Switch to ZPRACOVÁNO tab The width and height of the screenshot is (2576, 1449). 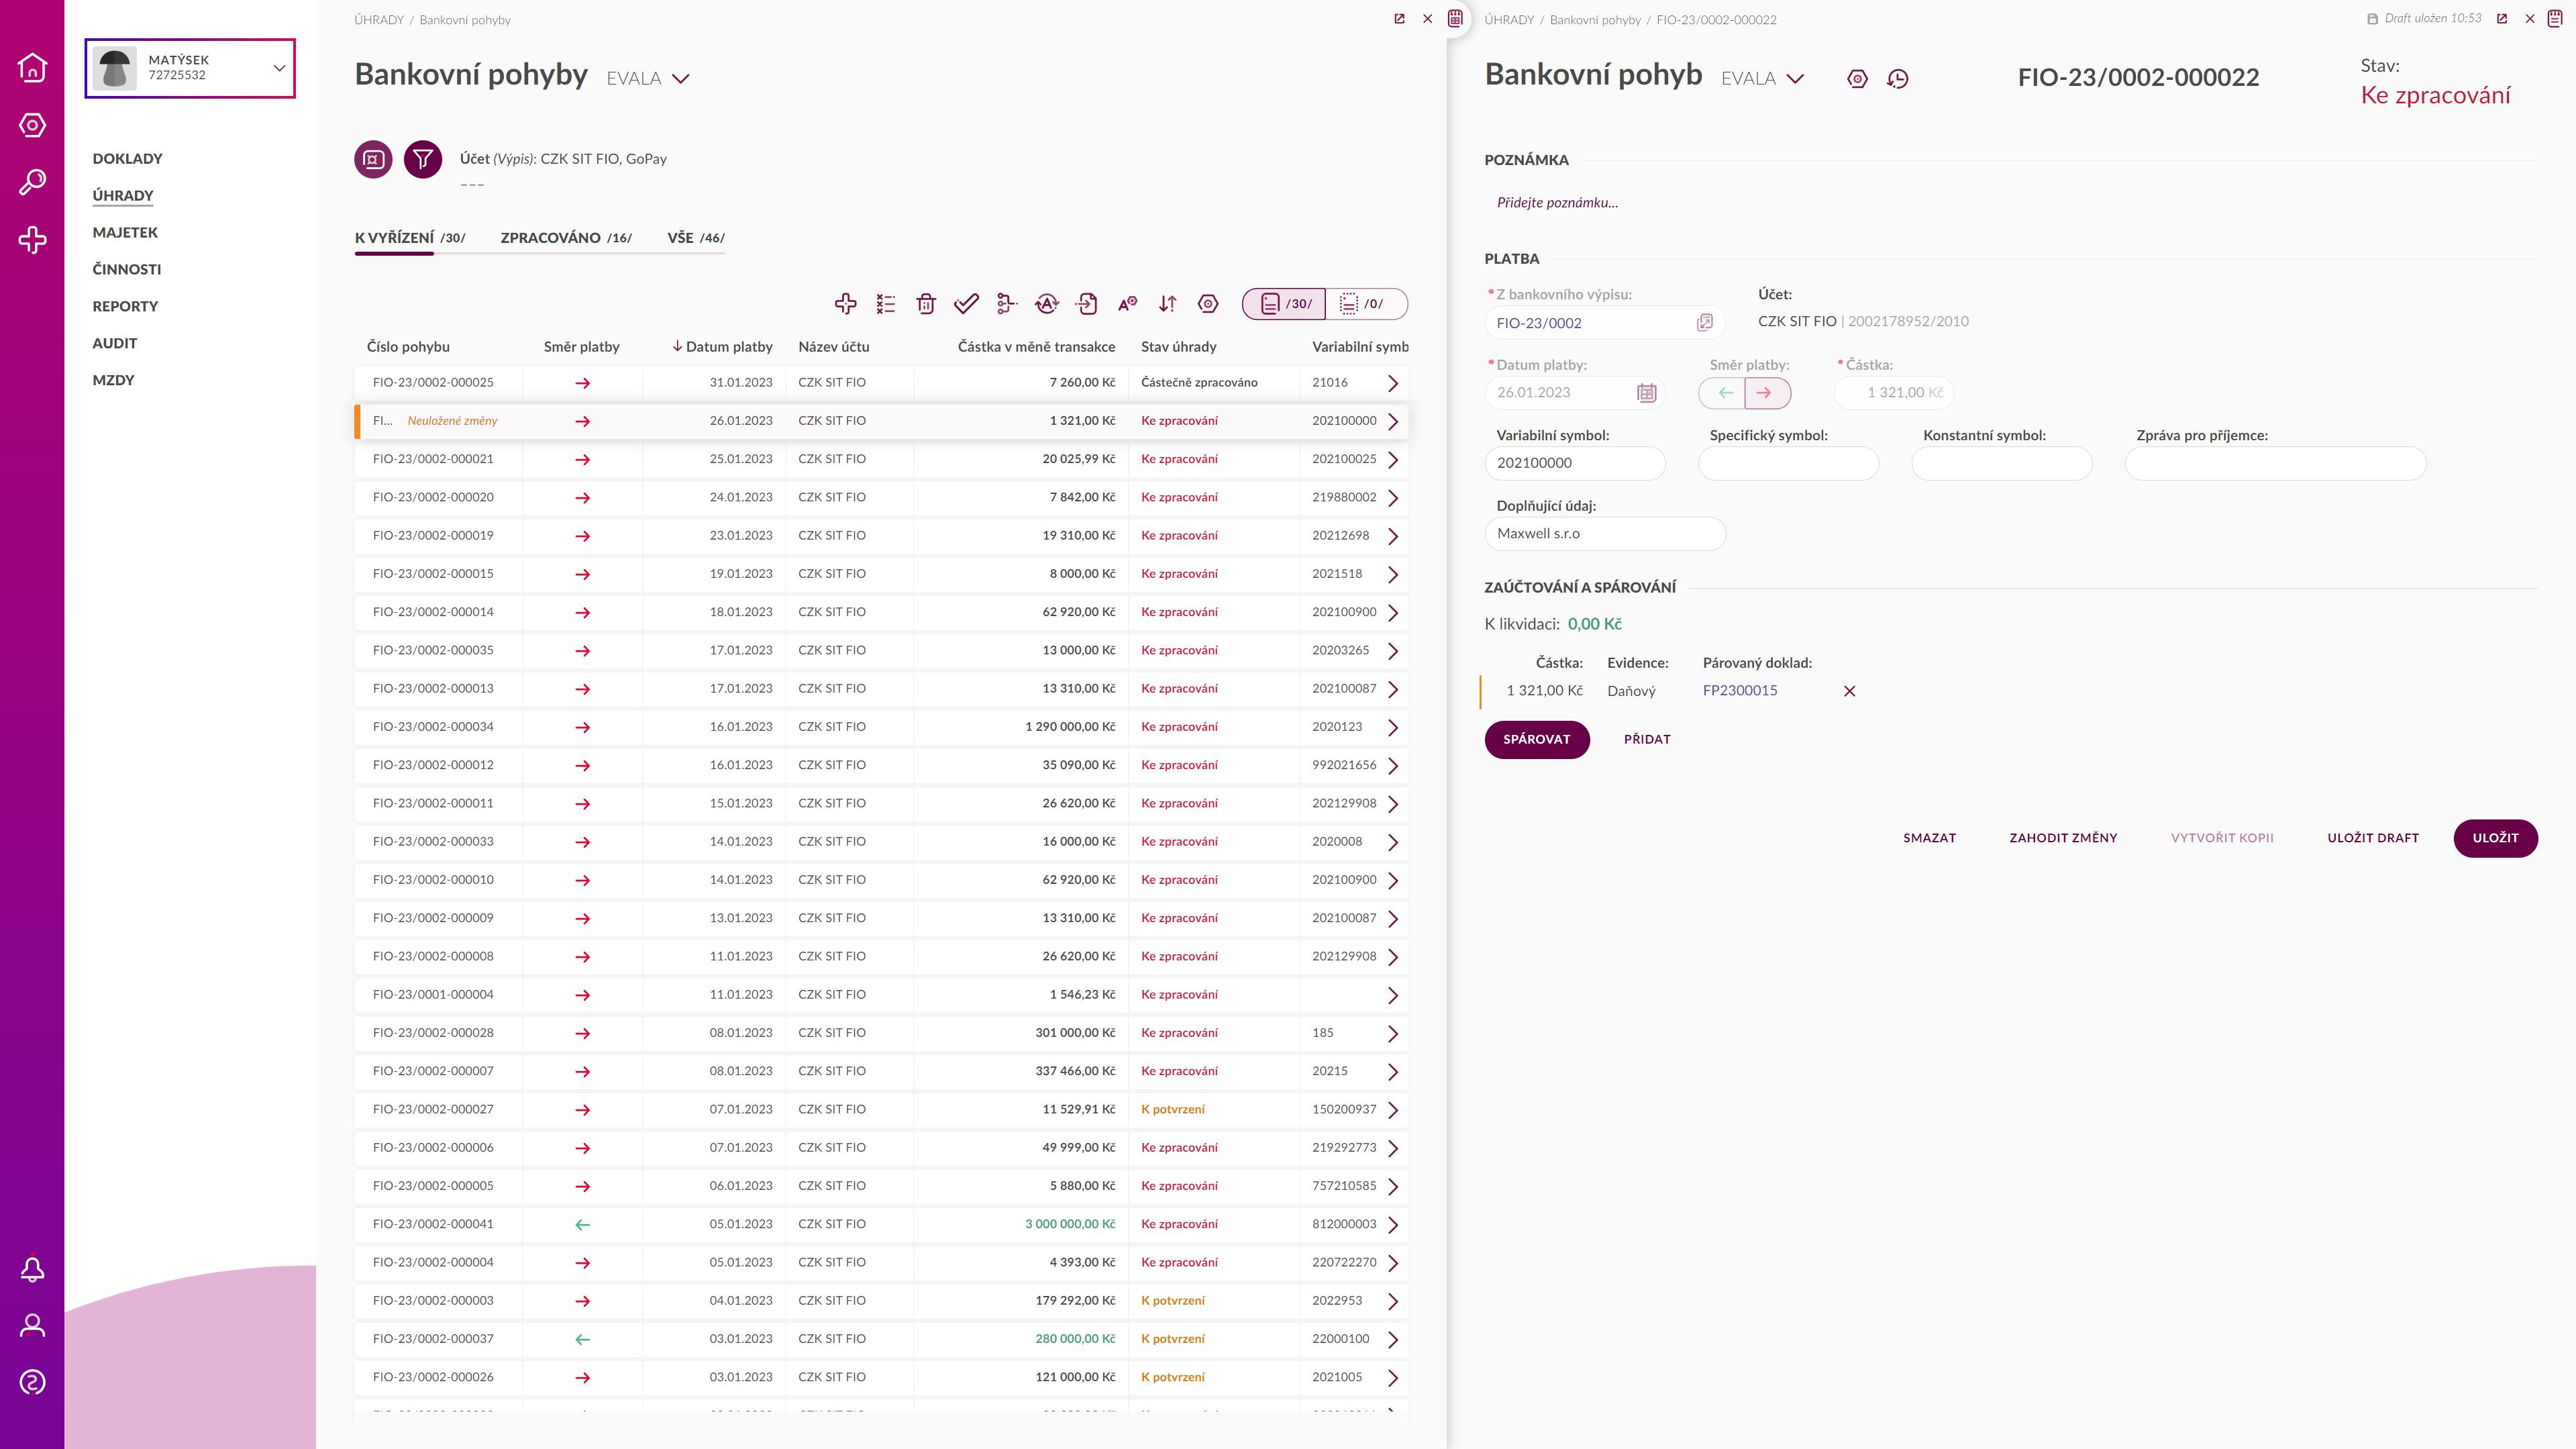(x=566, y=238)
